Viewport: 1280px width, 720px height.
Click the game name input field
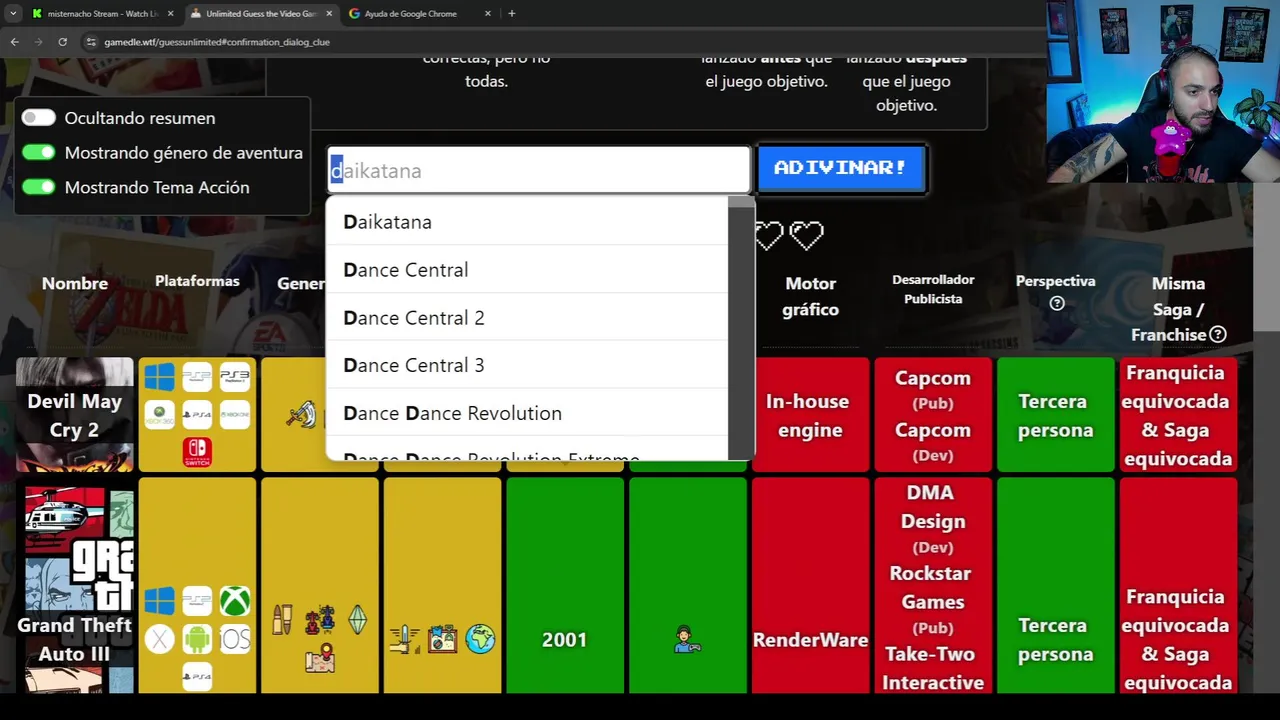[539, 171]
